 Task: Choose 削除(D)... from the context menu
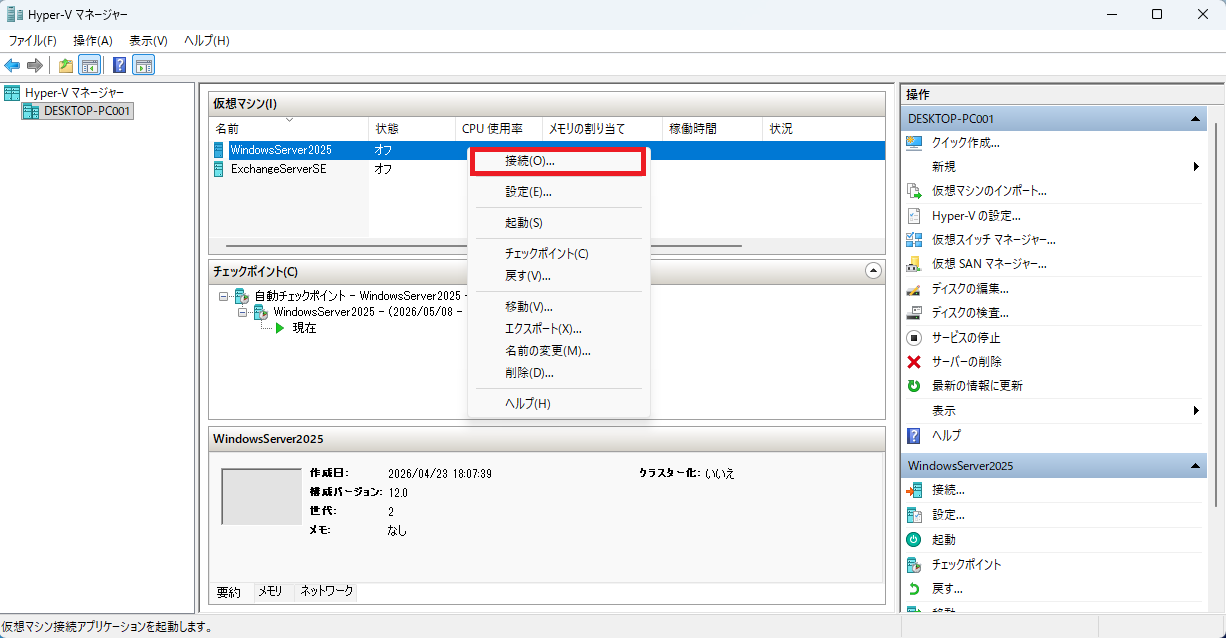(x=559, y=373)
